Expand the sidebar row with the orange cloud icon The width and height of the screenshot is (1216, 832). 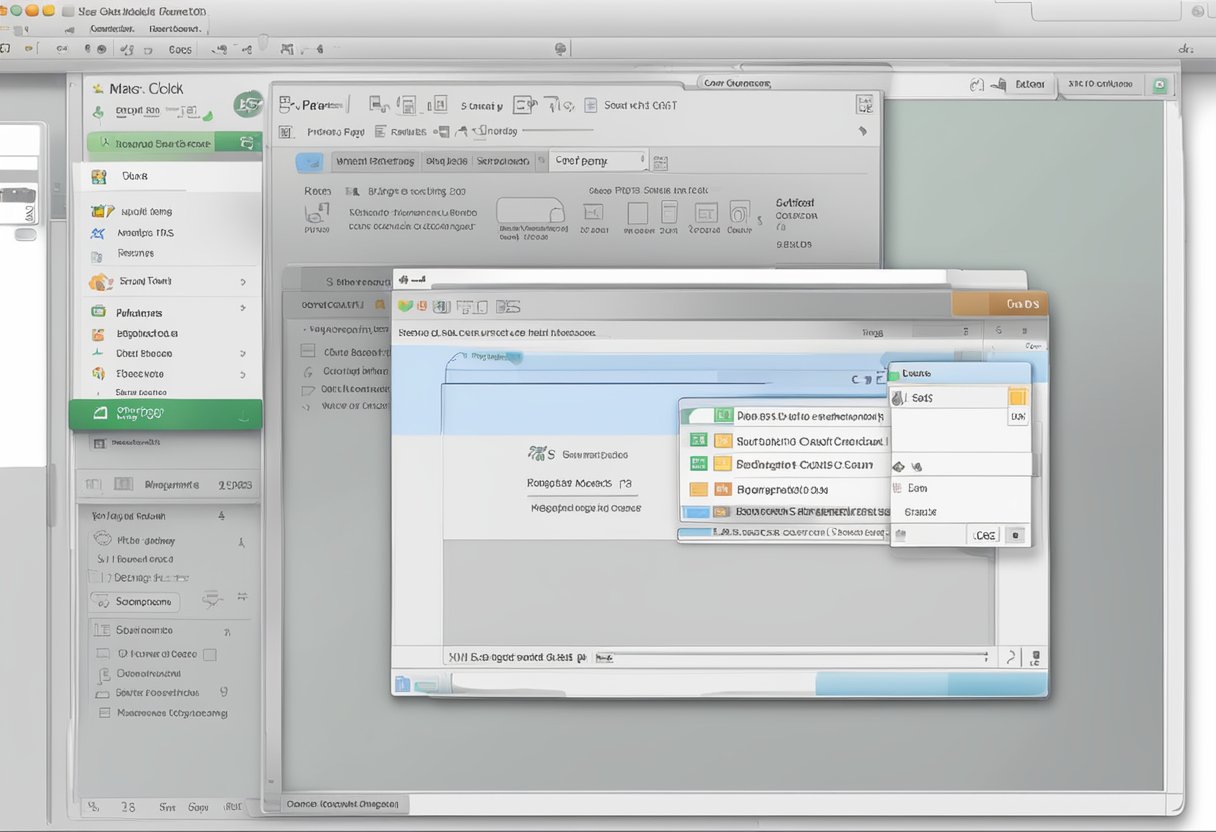[243, 282]
